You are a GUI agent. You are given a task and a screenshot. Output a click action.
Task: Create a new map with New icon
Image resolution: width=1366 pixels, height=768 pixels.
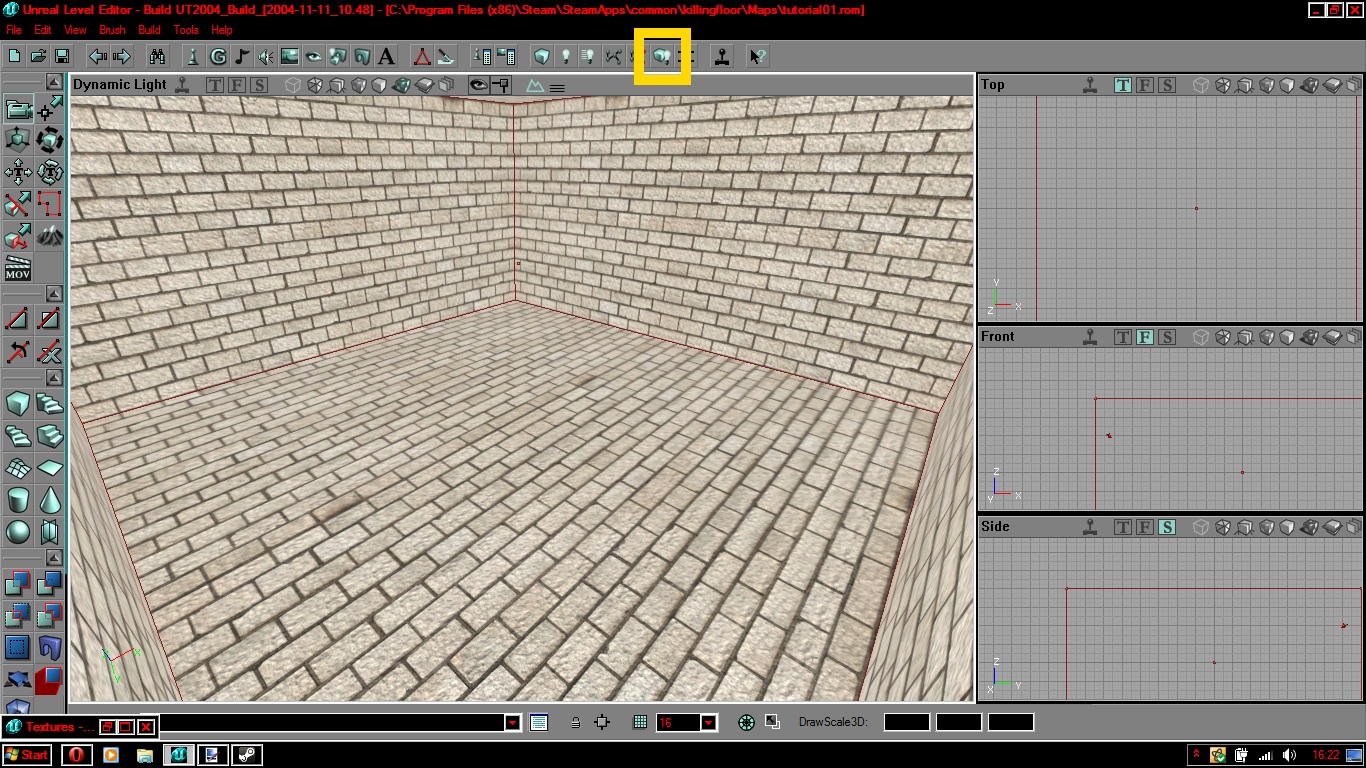pyautogui.click(x=14, y=57)
